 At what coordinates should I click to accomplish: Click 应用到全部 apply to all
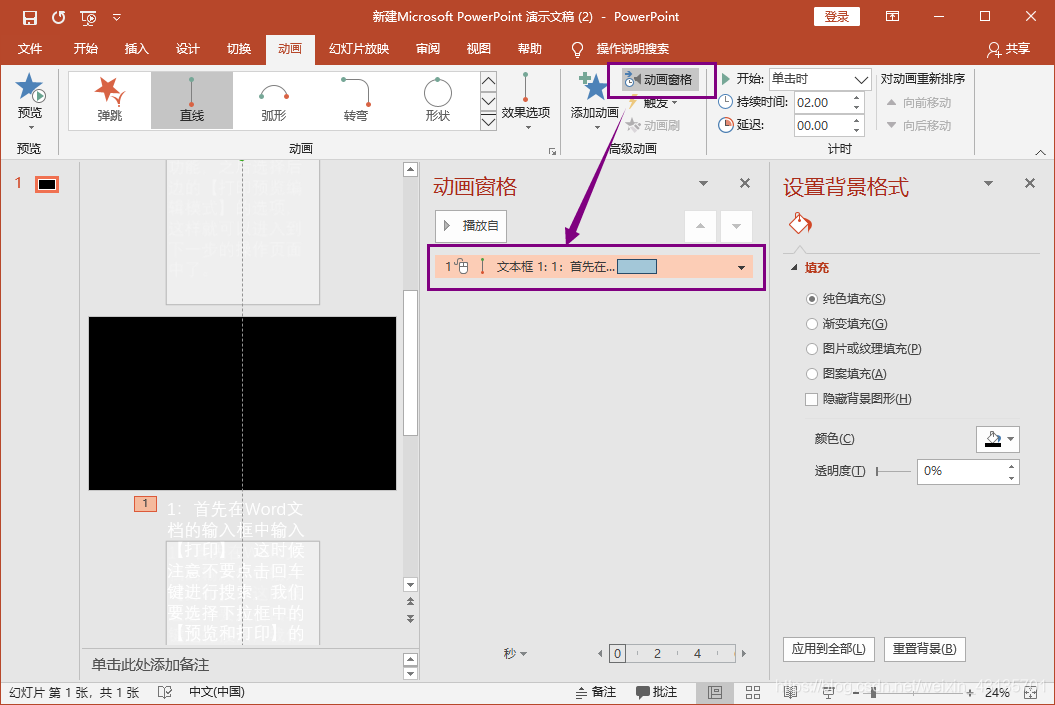pyautogui.click(x=829, y=649)
